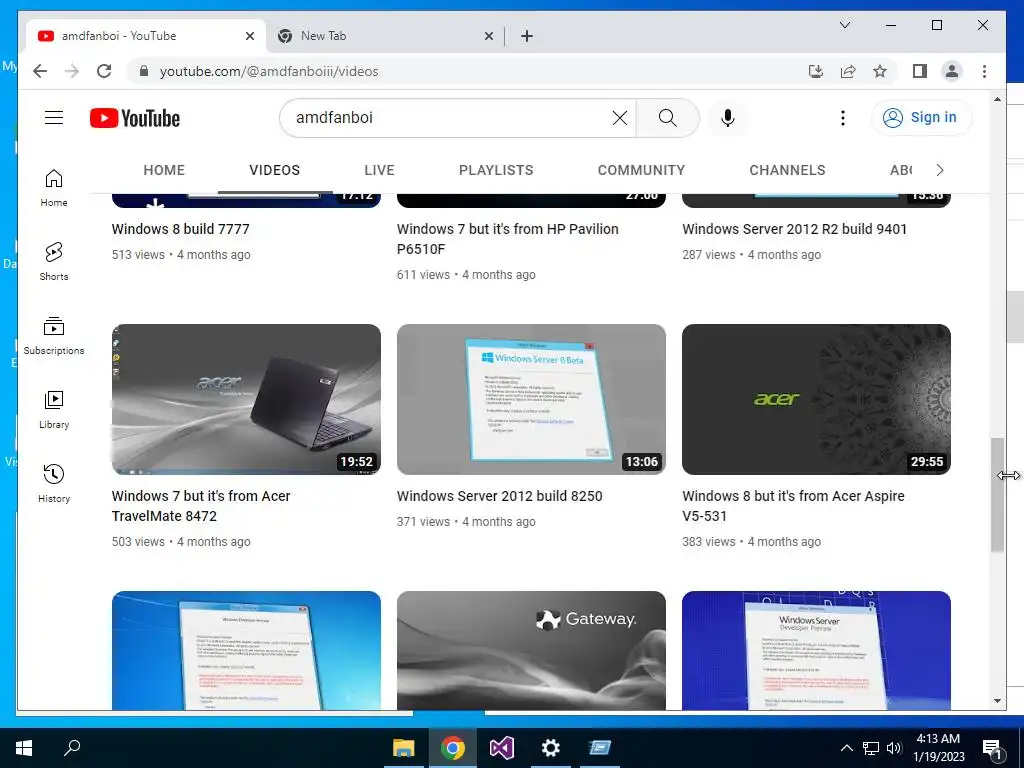Share this page via the share icon
Viewport: 1024px width, 768px height.
[848, 71]
